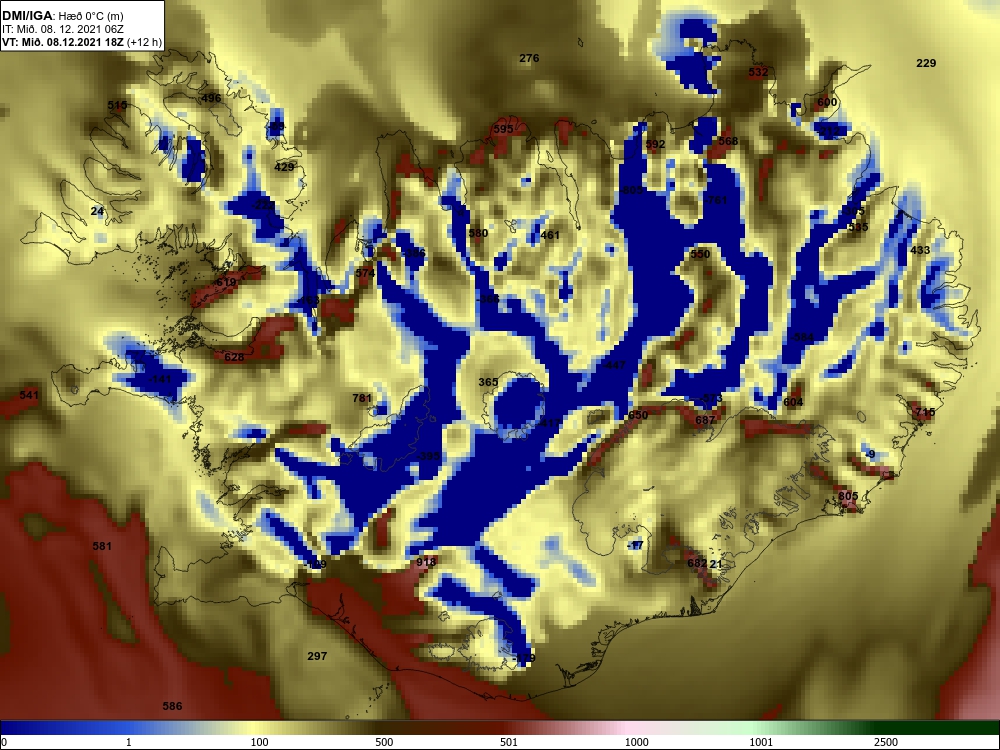The image size is (1000, 750).
Task: Click the map value '-761'
Action: [x=716, y=200]
